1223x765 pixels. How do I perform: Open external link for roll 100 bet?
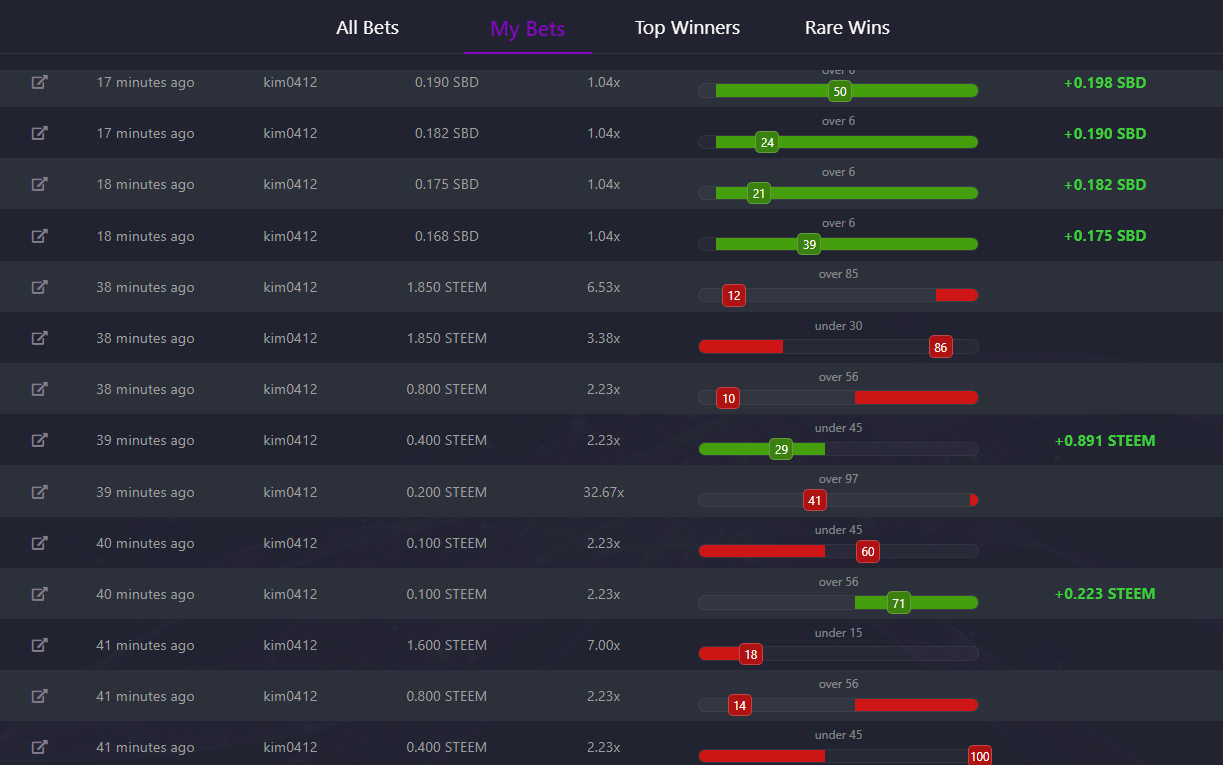[39, 747]
